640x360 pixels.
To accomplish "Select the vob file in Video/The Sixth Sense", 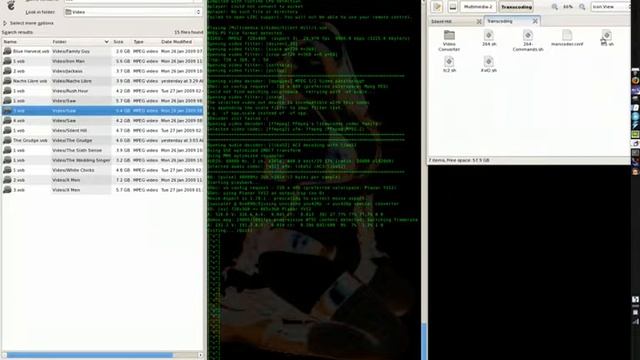I will coord(102,150).
